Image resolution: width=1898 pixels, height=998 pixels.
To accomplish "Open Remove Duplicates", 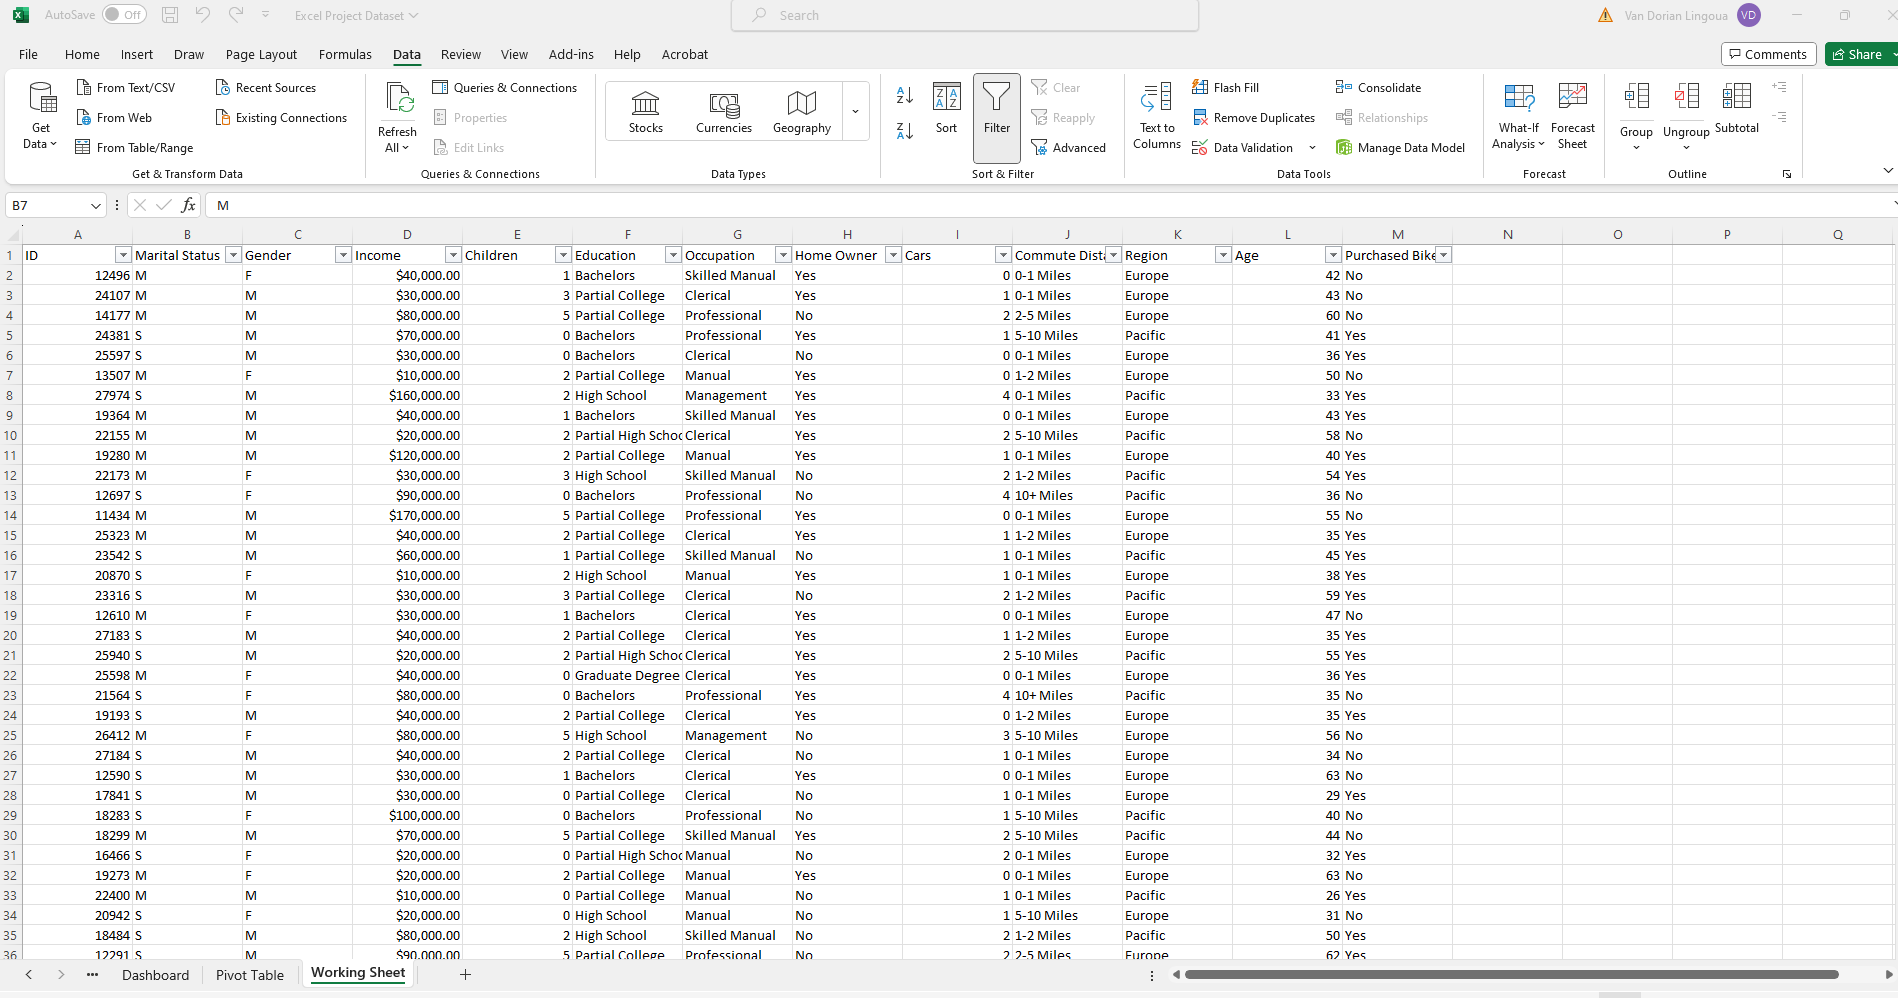I will (x=1254, y=117).
